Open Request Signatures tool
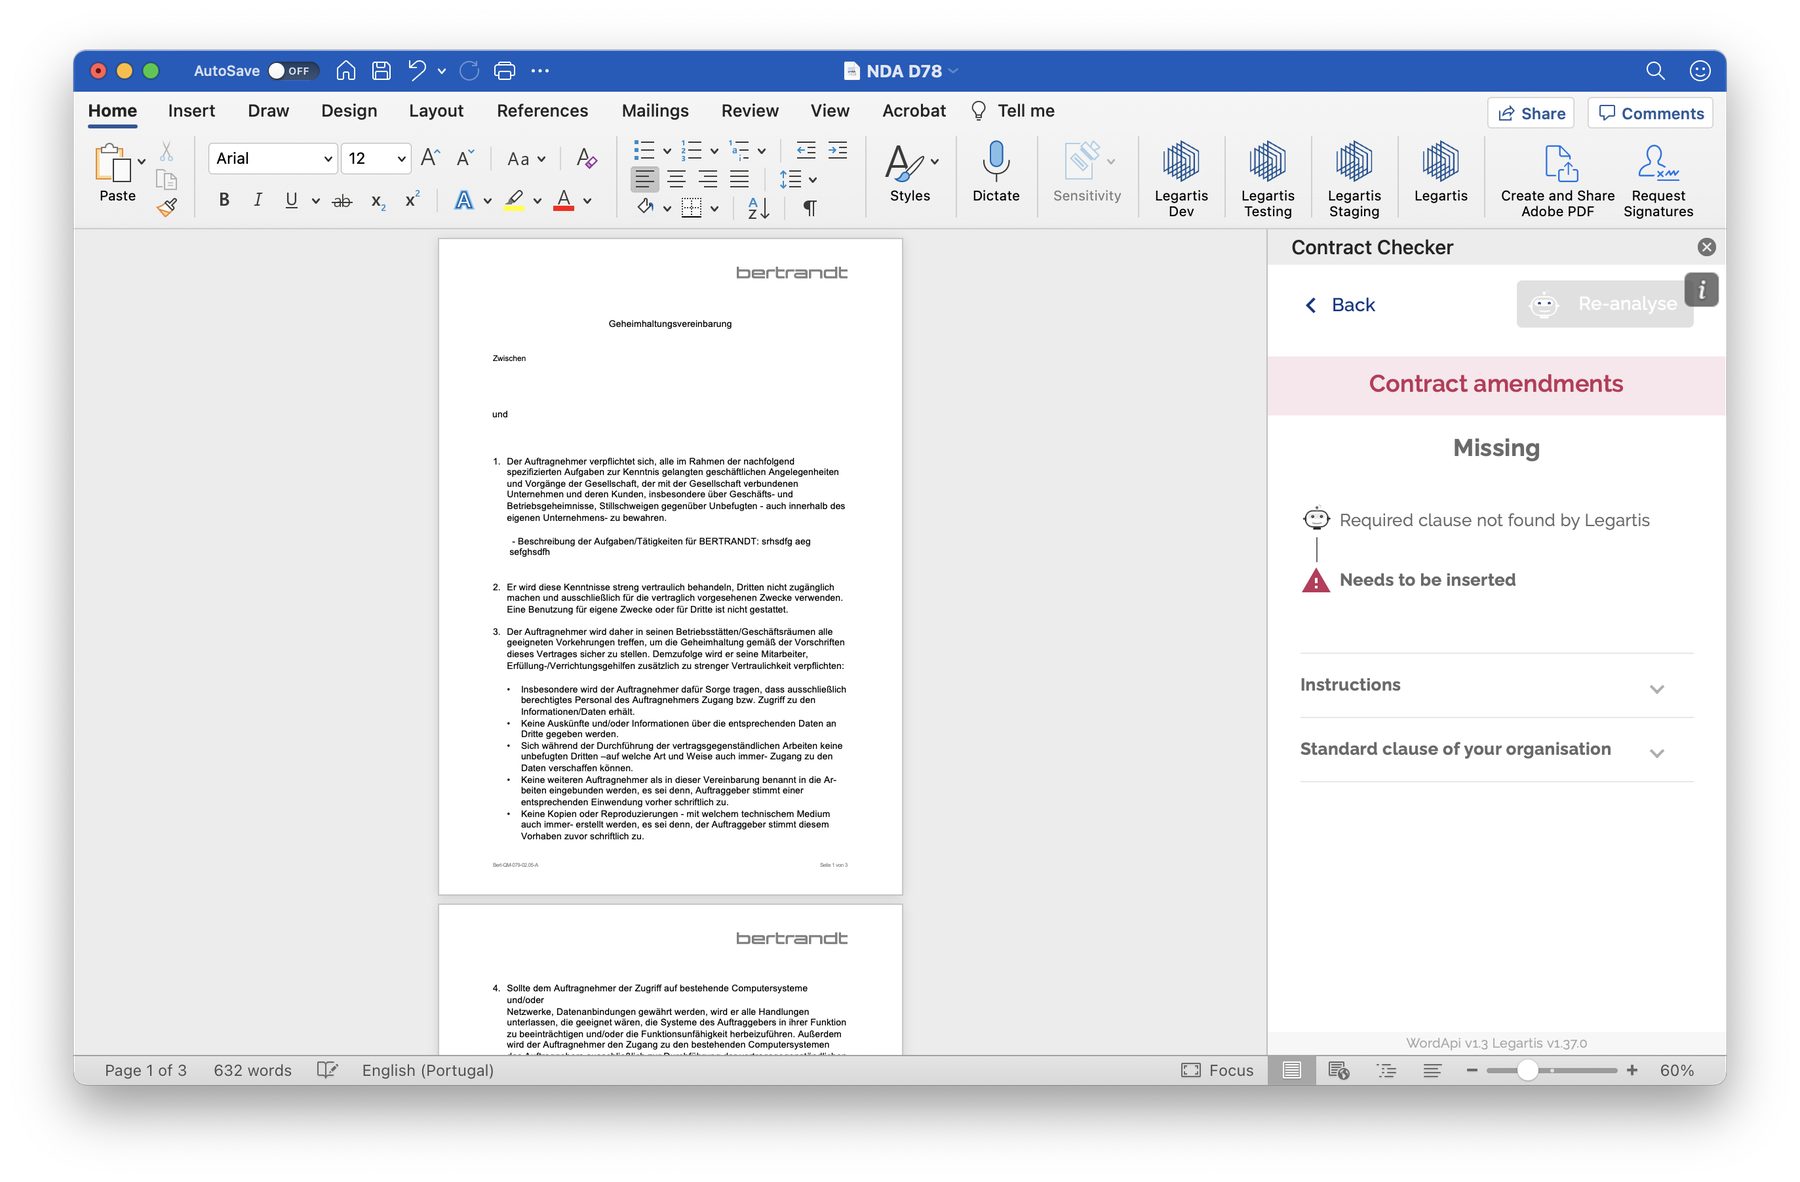This screenshot has width=1800, height=1182. [x=1658, y=180]
